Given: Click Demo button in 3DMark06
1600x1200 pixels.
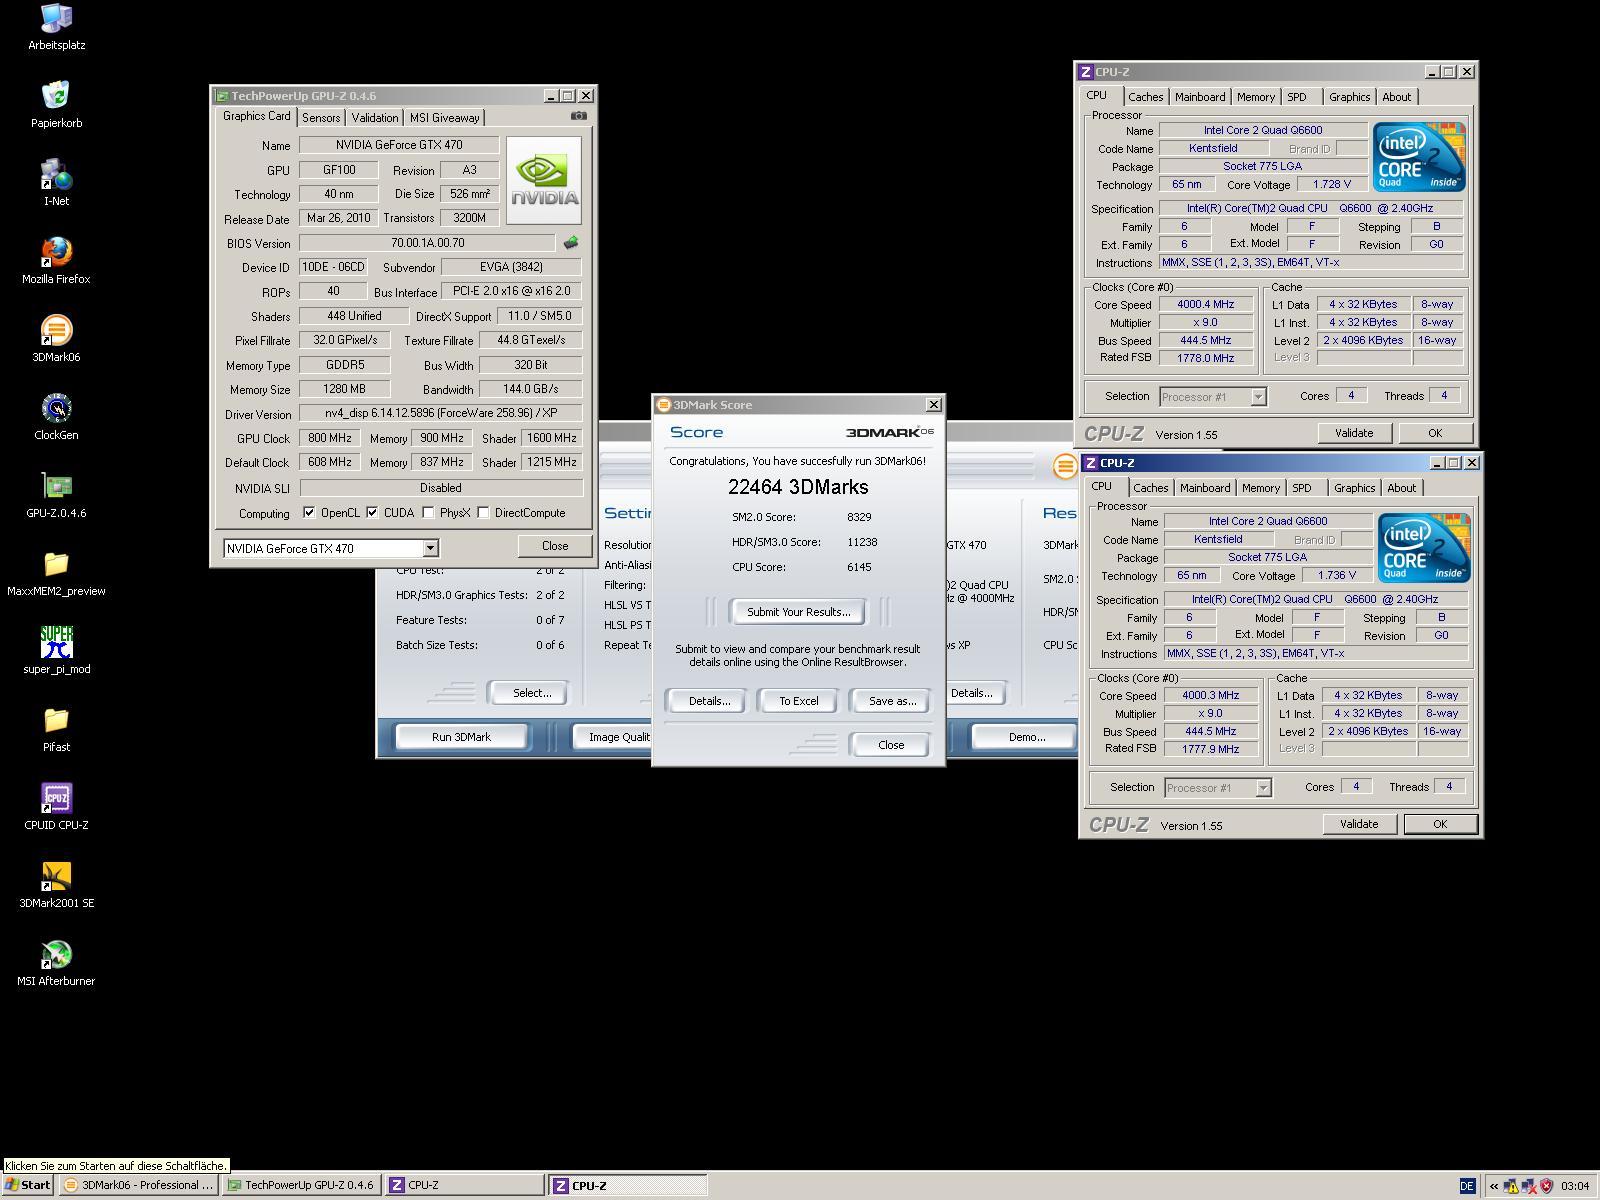Looking at the screenshot, I should point(1026,737).
